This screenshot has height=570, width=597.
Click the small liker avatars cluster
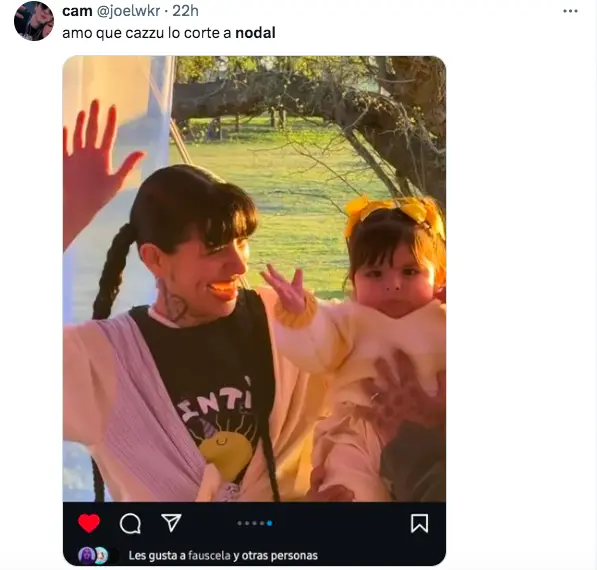(x=93, y=556)
